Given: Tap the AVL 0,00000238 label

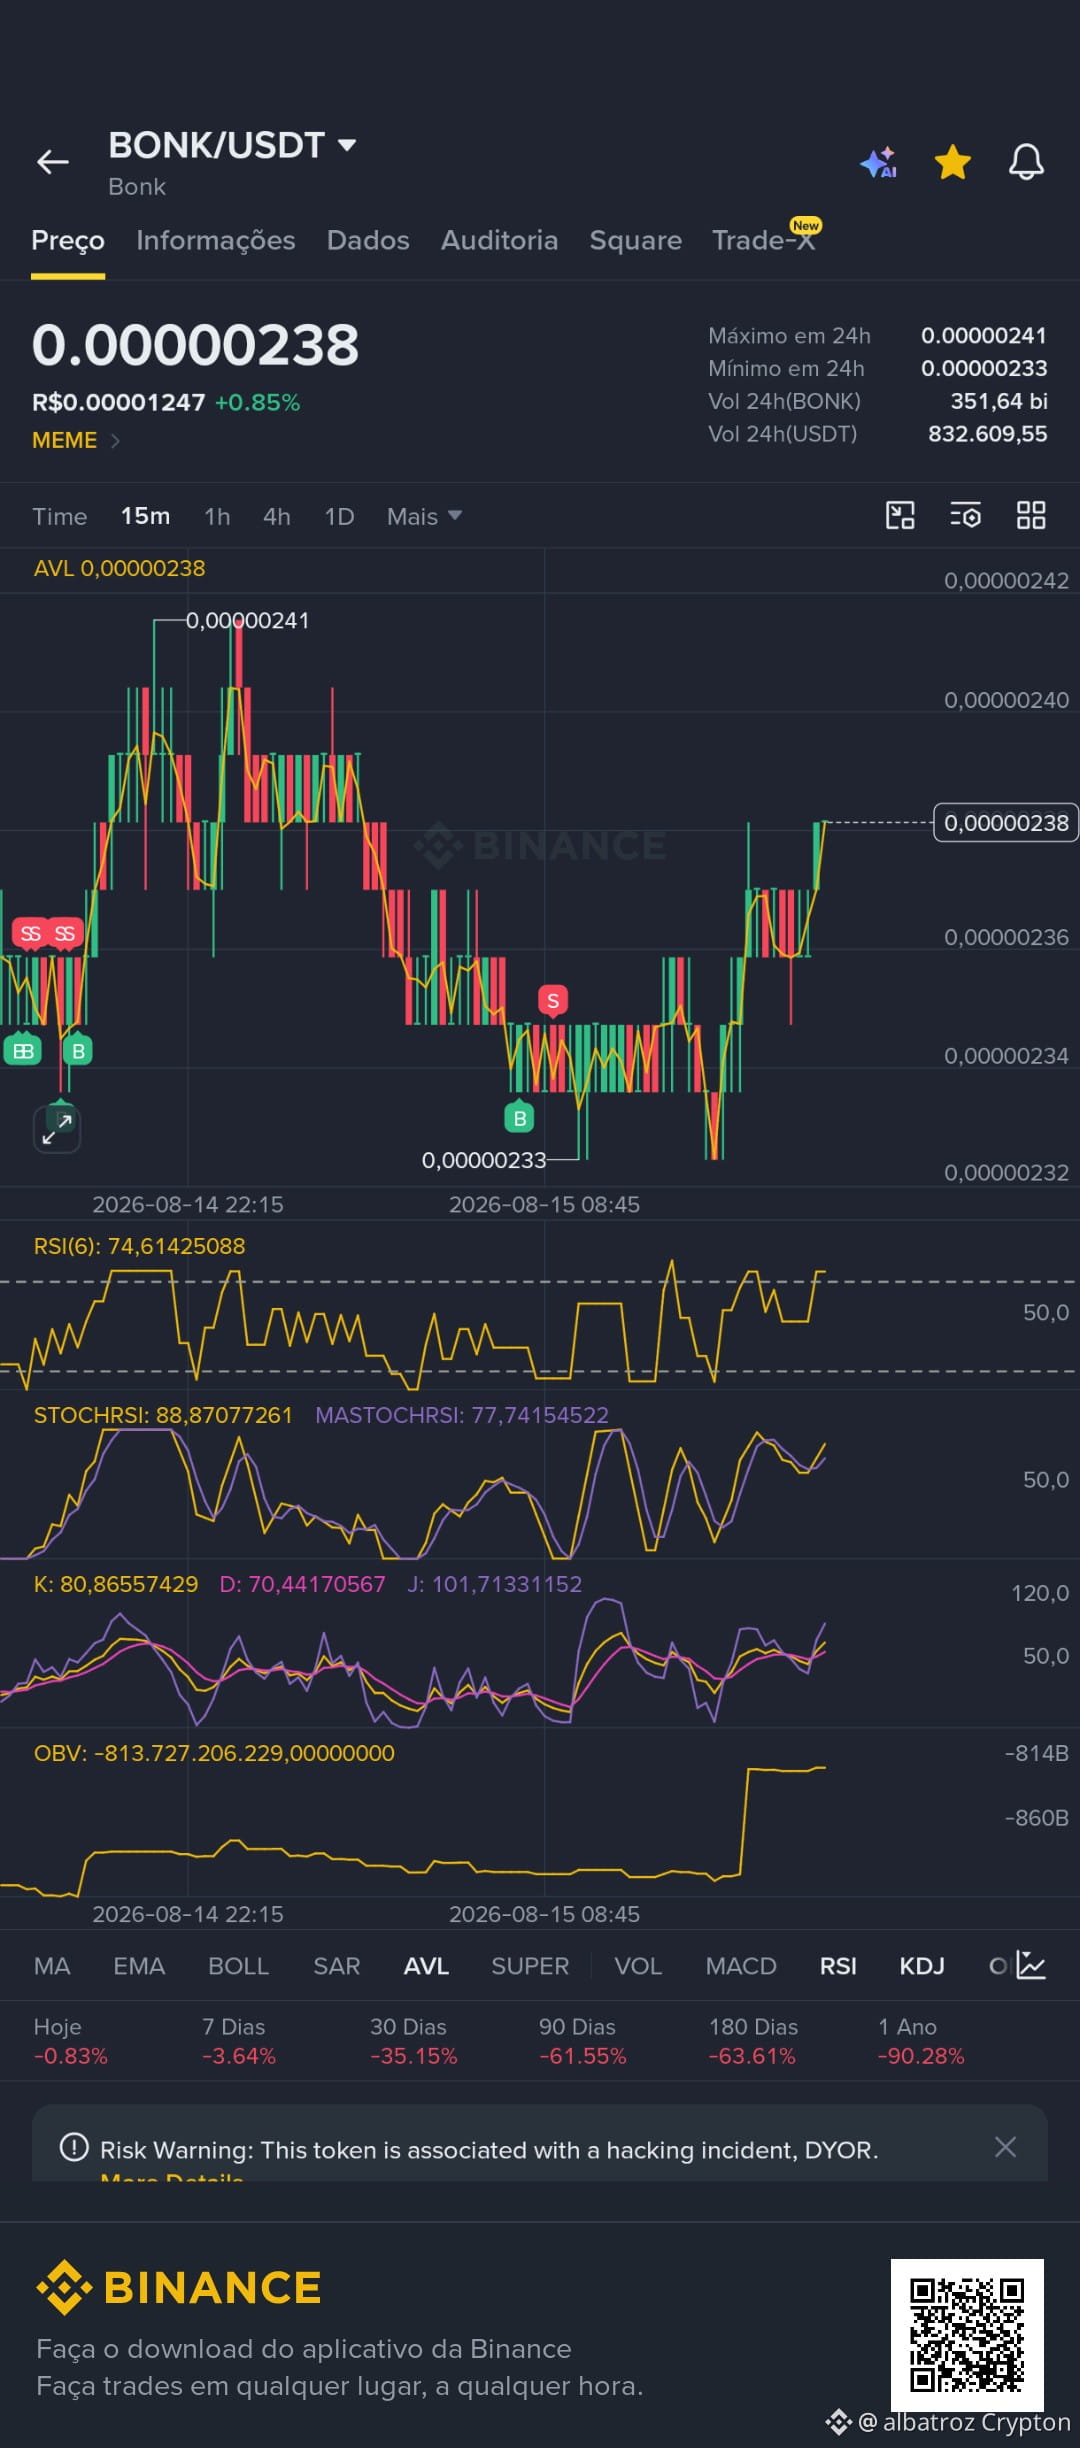Looking at the screenshot, I should [119, 568].
